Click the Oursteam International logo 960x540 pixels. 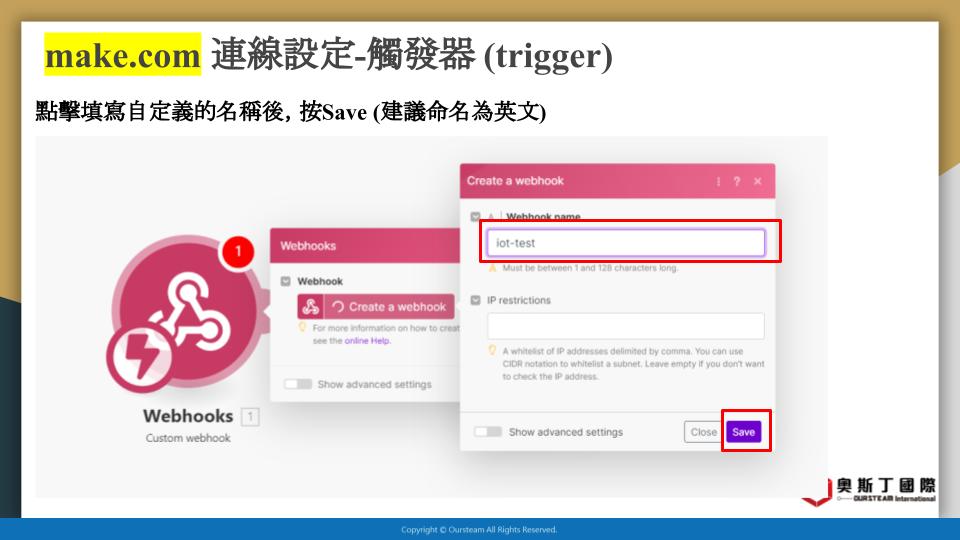(x=869, y=492)
